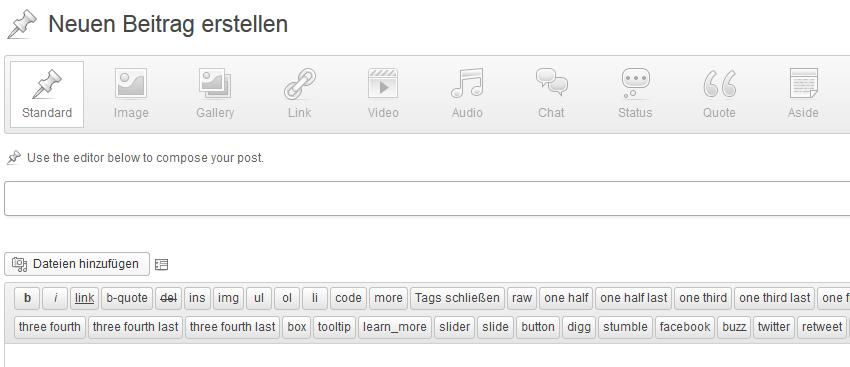Insert bold tag with the b button
The height and width of the screenshot is (367, 850).
[x=27, y=298]
